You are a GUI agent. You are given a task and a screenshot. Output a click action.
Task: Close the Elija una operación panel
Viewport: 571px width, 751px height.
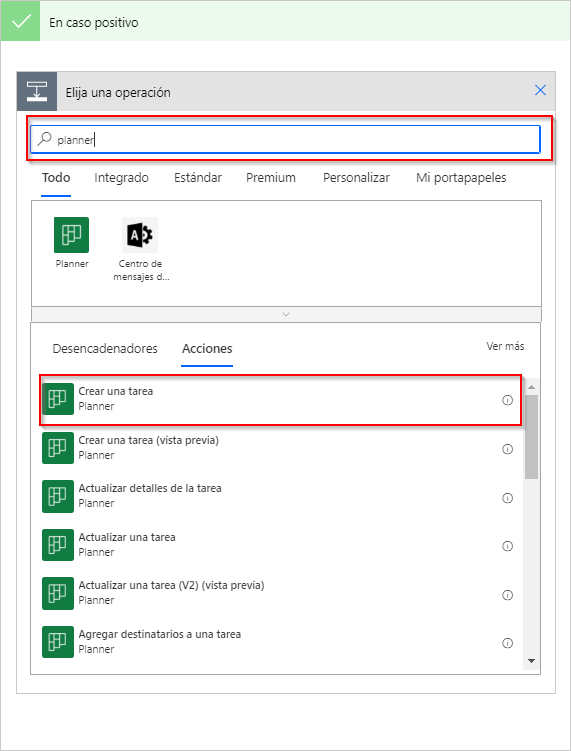tap(540, 90)
